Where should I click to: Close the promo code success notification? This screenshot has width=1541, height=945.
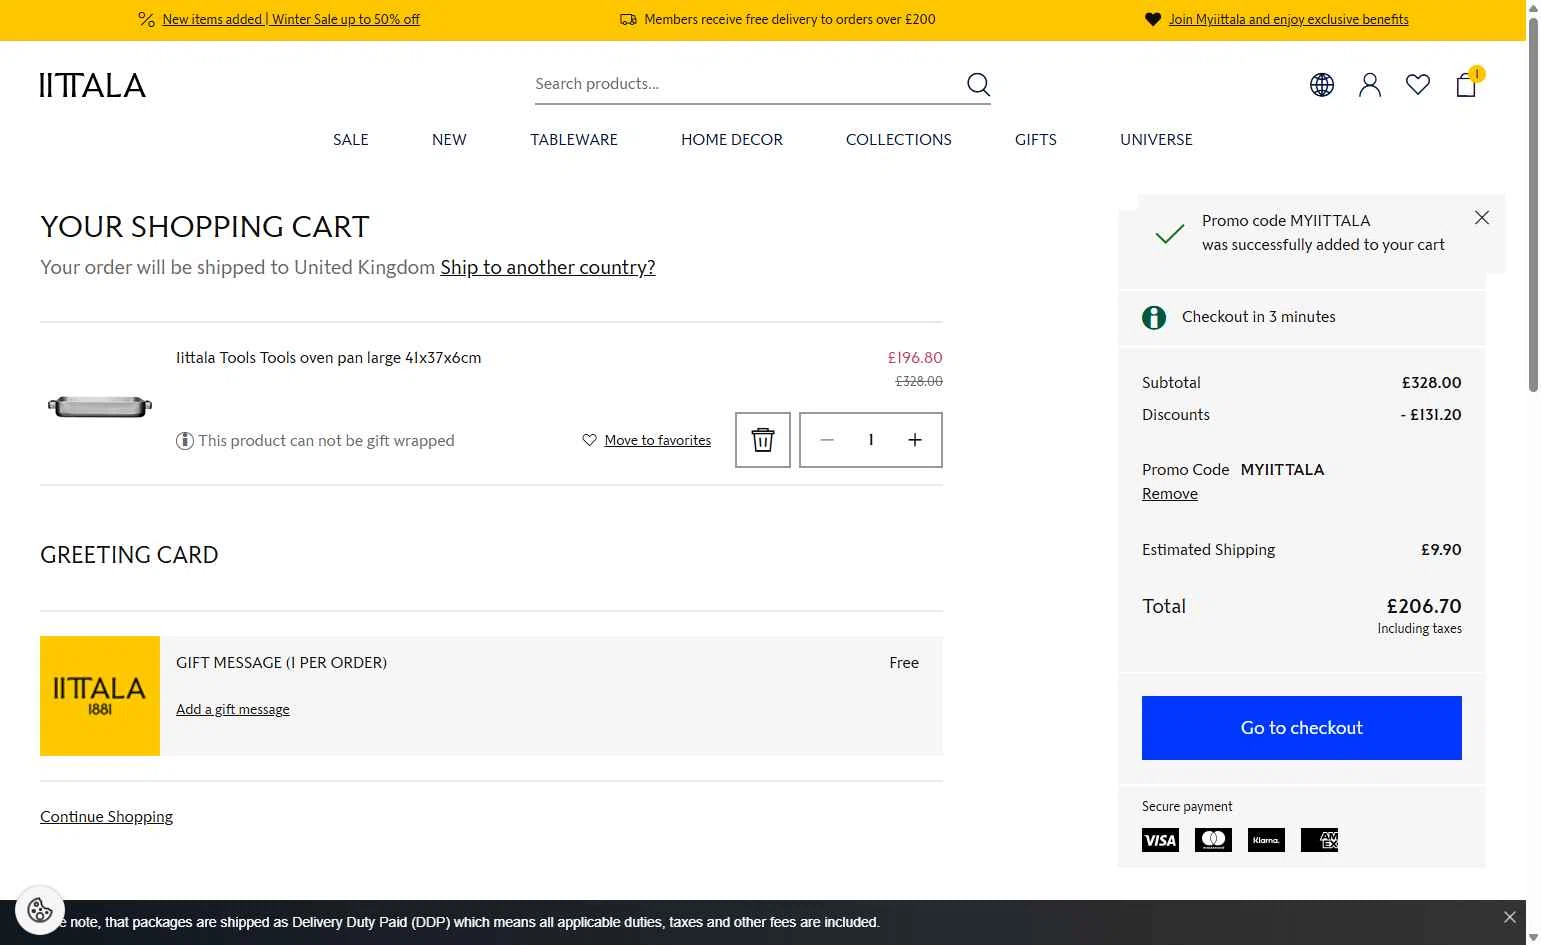(1482, 218)
